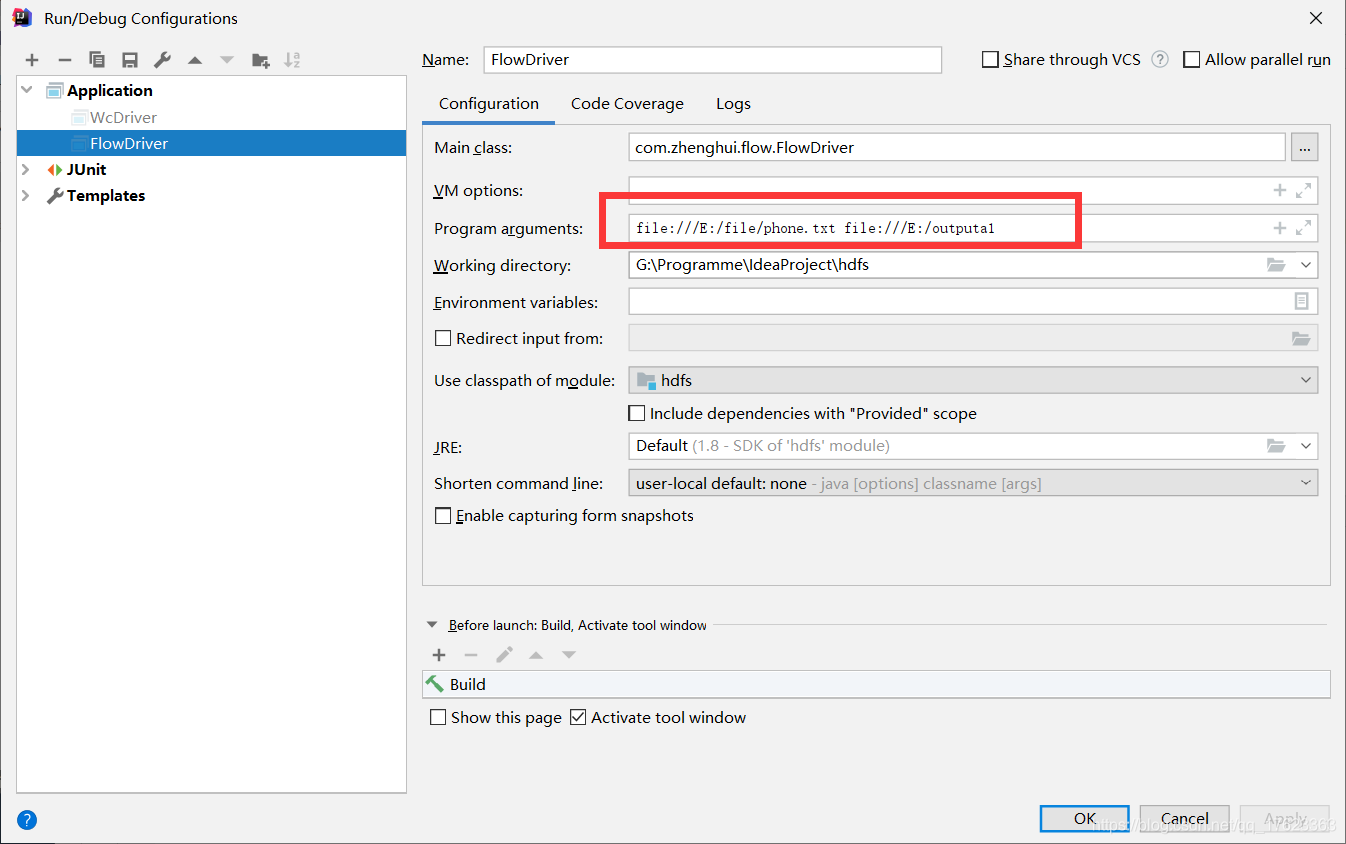1346x844 pixels.
Task: Enable capturing form snapshots checkbox
Action: click(443, 516)
